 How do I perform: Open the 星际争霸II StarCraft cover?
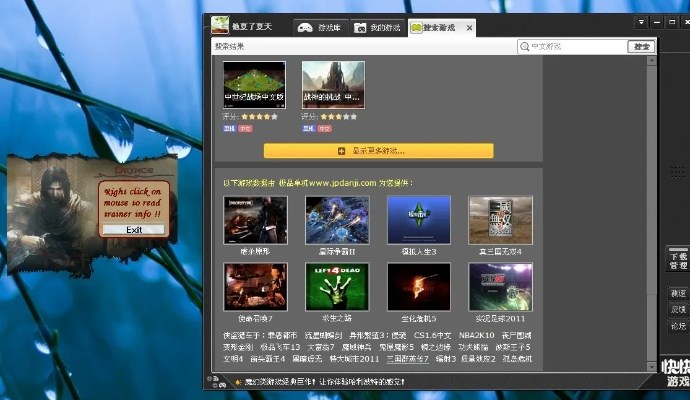coord(337,220)
